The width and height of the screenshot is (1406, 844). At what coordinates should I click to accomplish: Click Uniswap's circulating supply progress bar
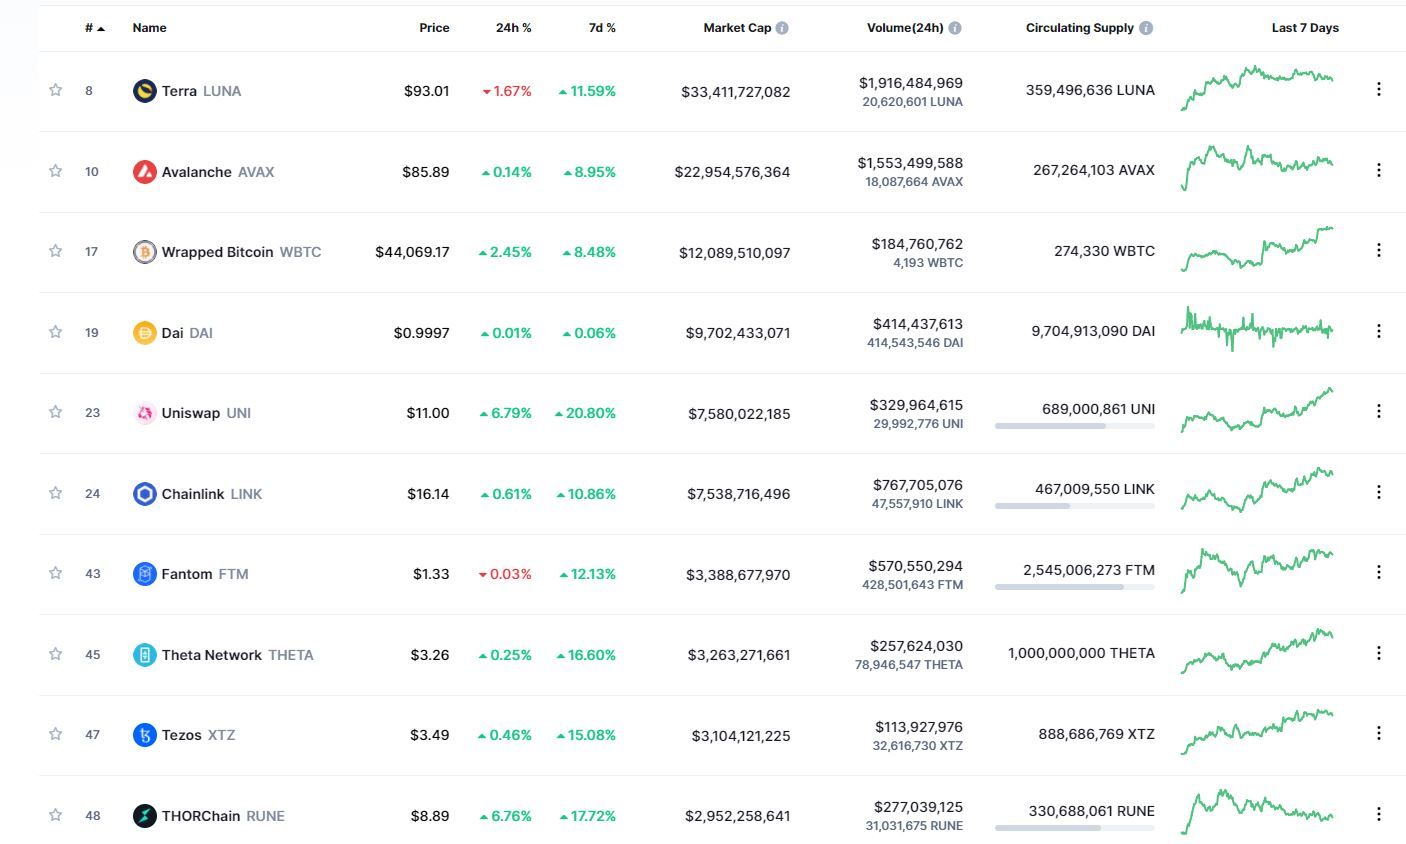tap(1074, 426)
